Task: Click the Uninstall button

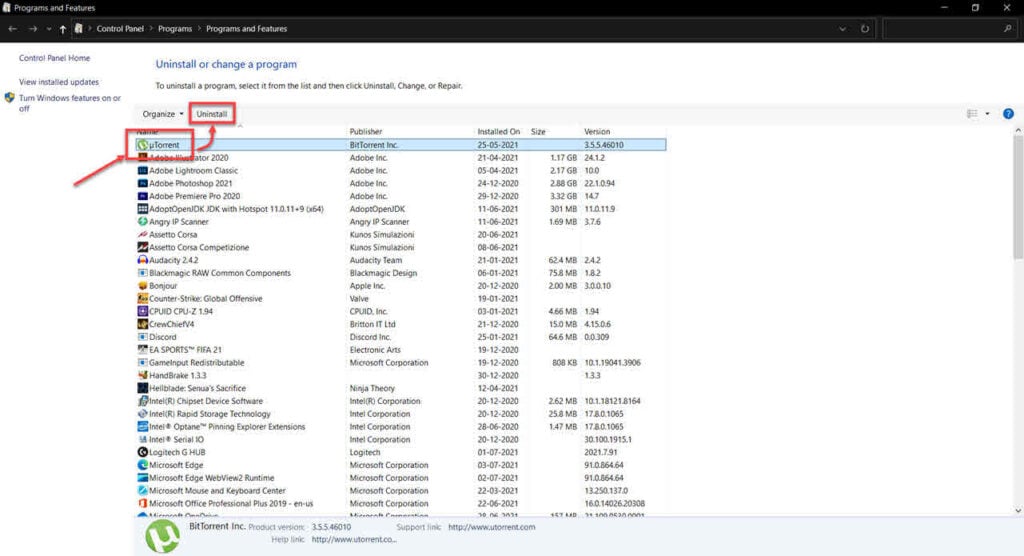Action: [x=212, y=114]
